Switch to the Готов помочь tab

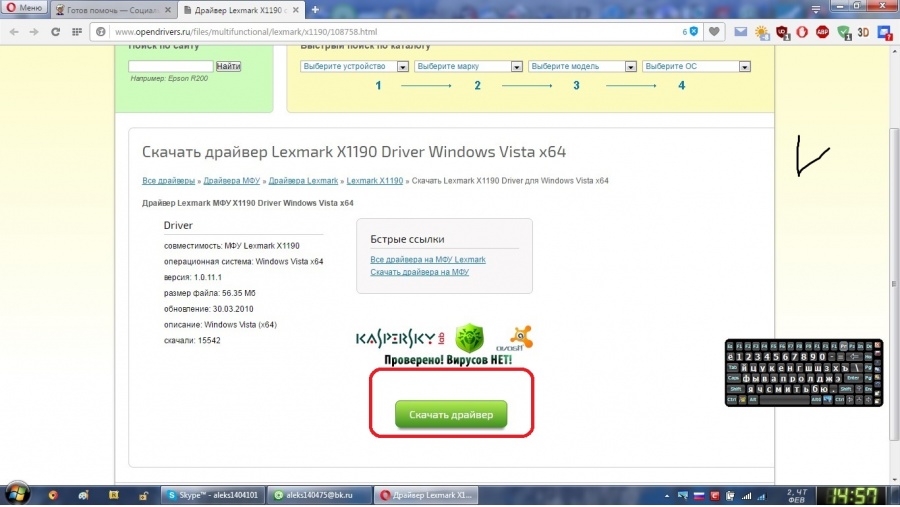(112, 10)
